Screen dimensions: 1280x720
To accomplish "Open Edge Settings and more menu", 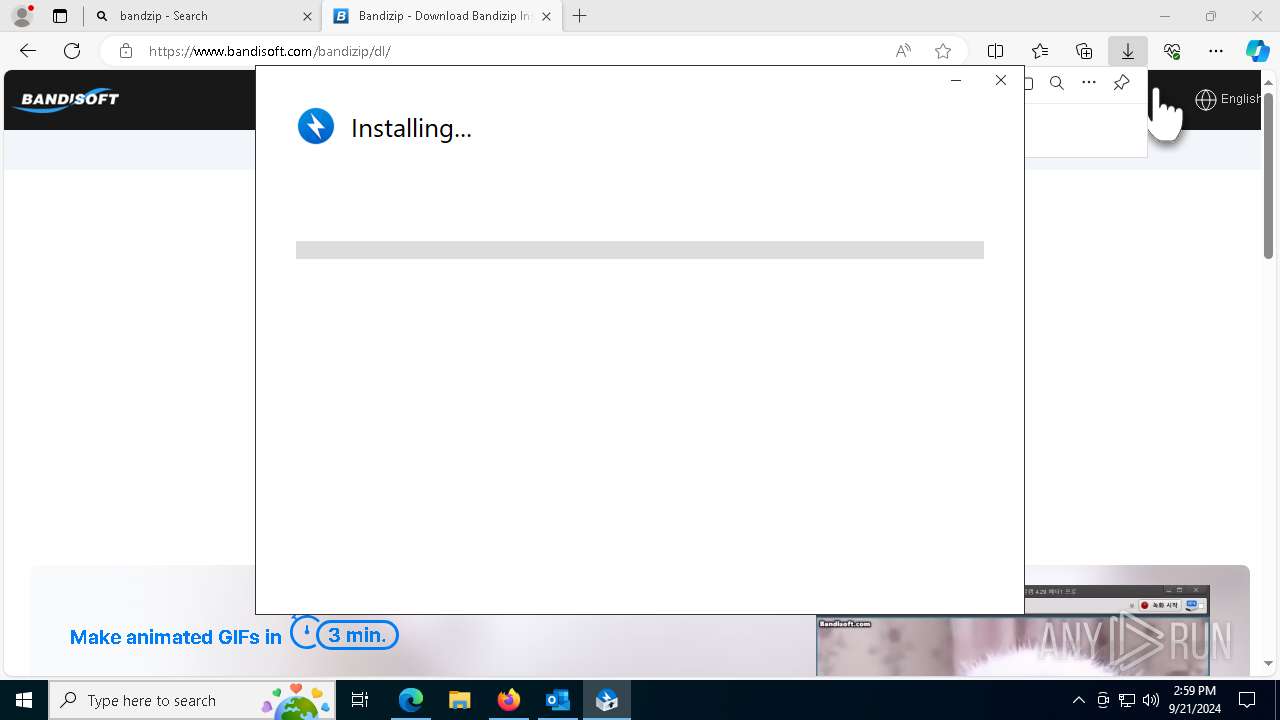I will click(1216, 51).
